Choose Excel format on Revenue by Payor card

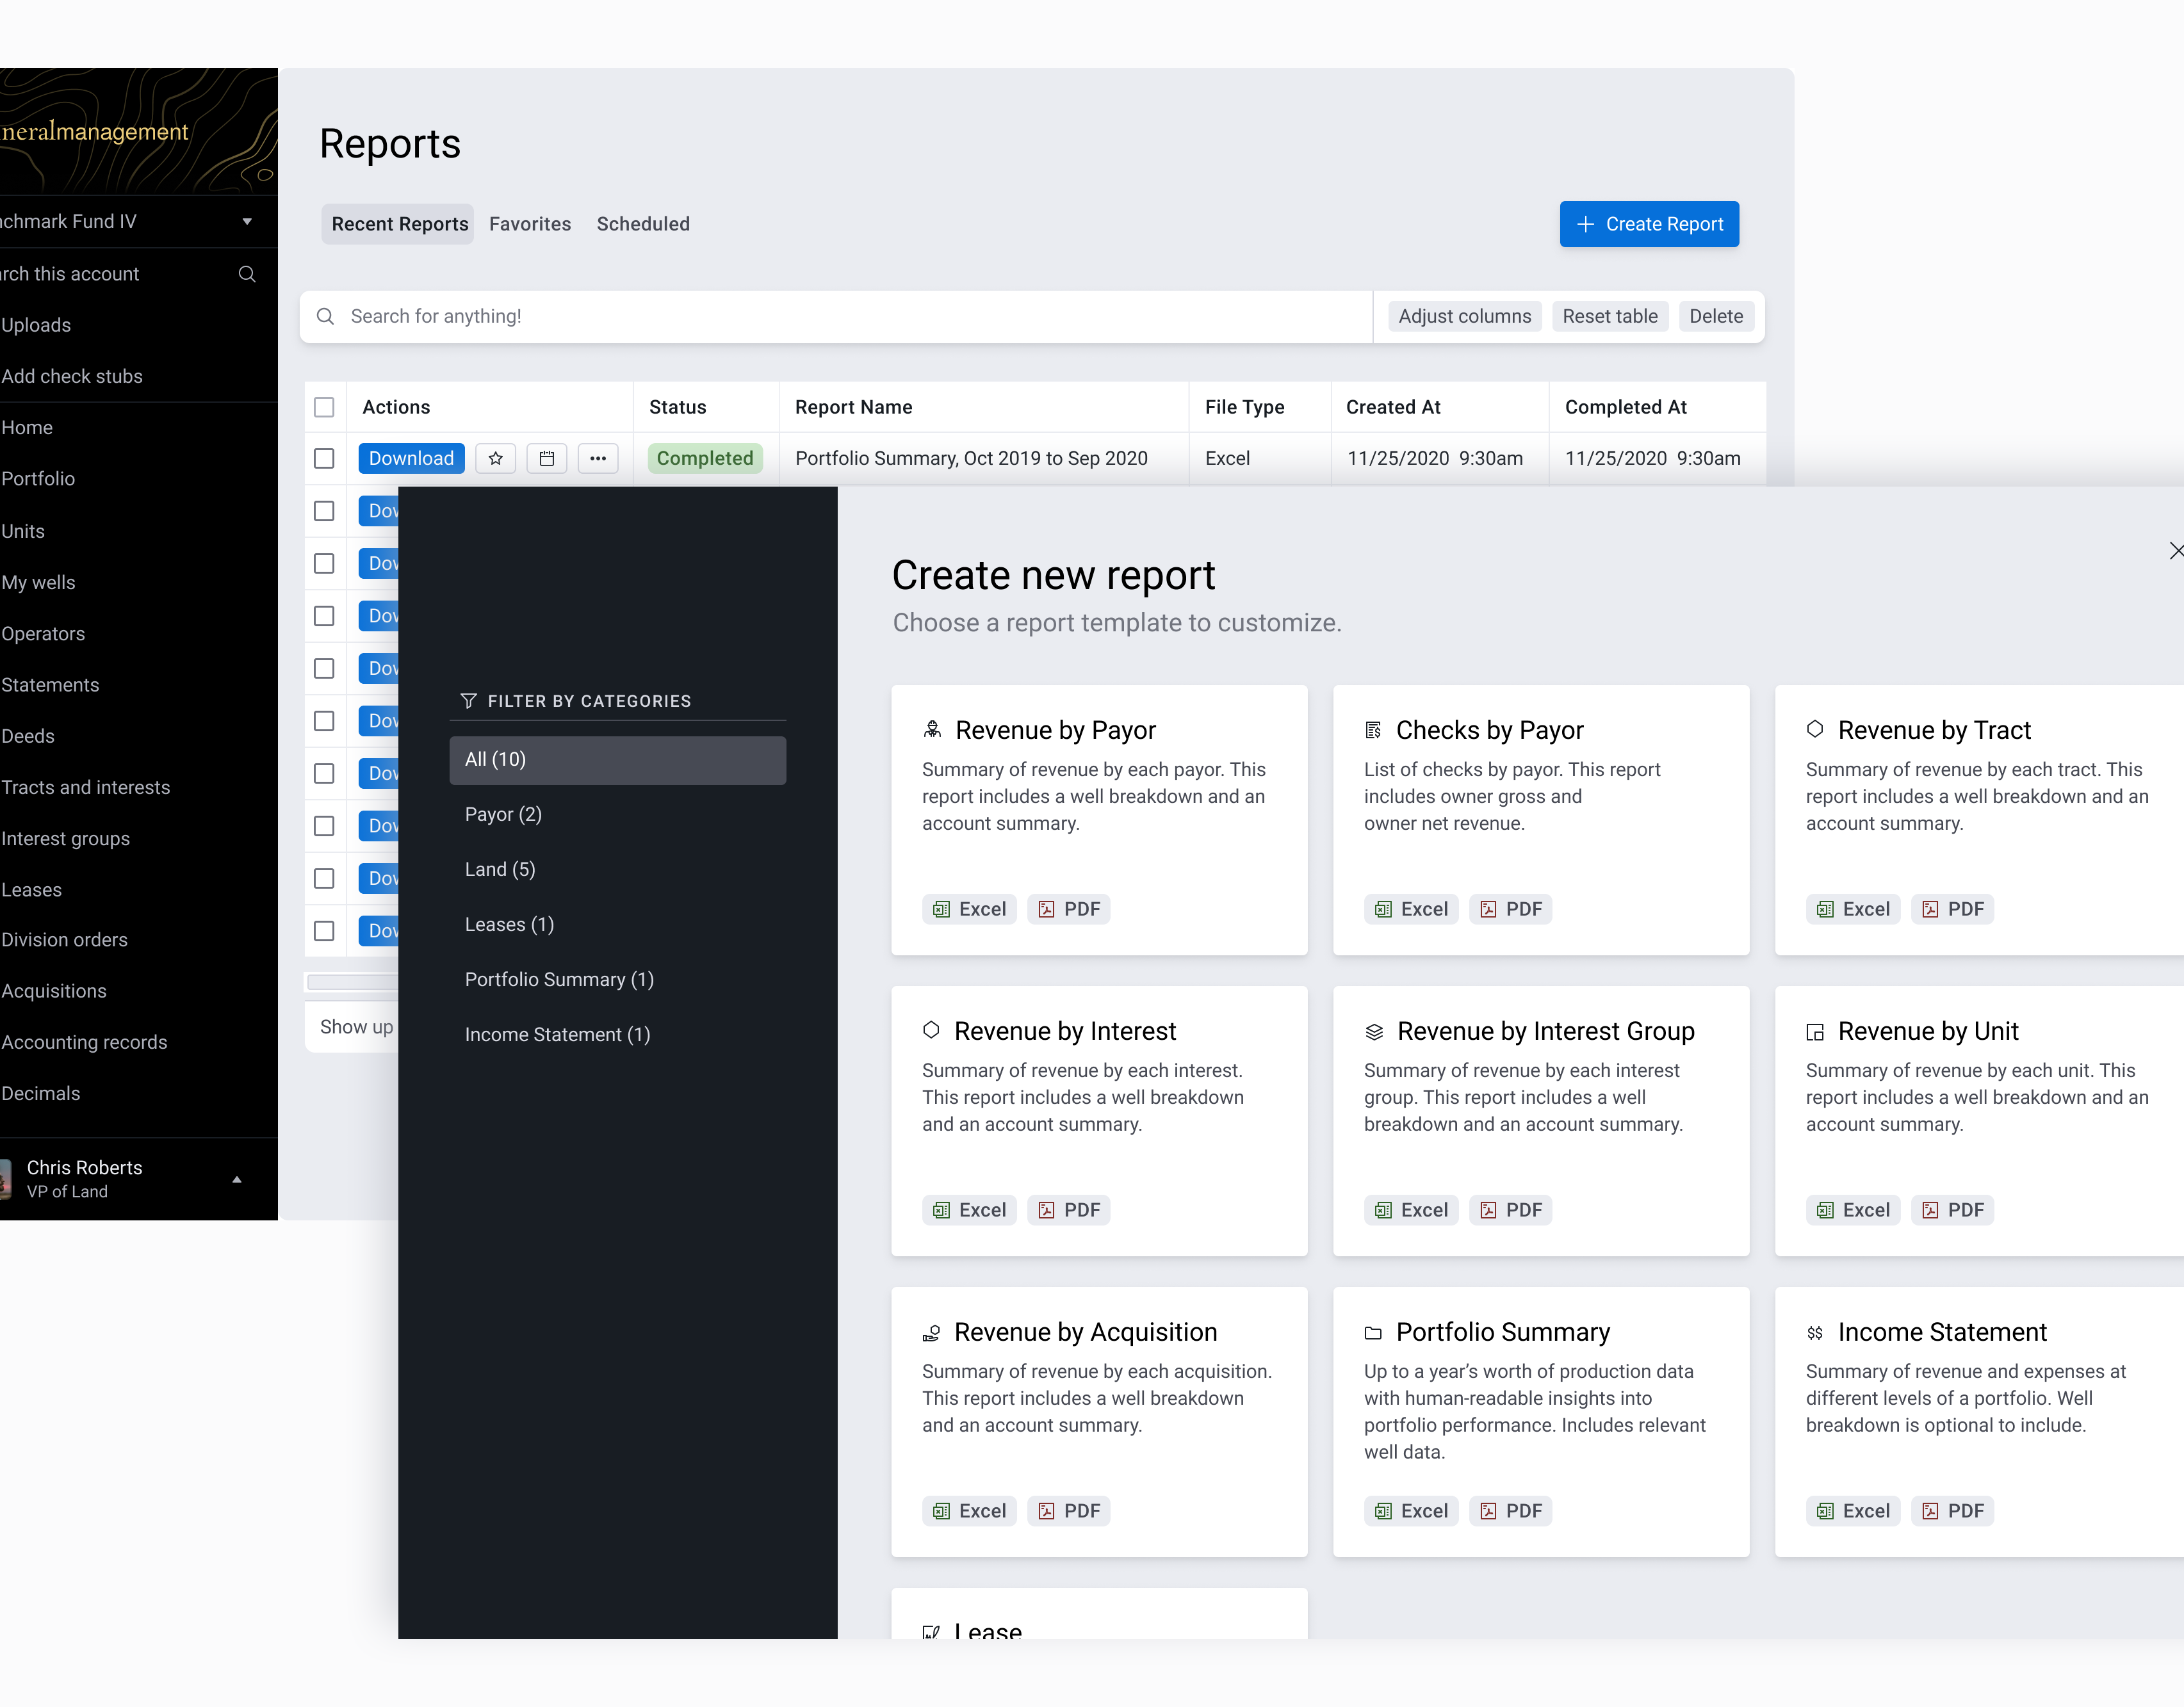click(x=969, y=909)
